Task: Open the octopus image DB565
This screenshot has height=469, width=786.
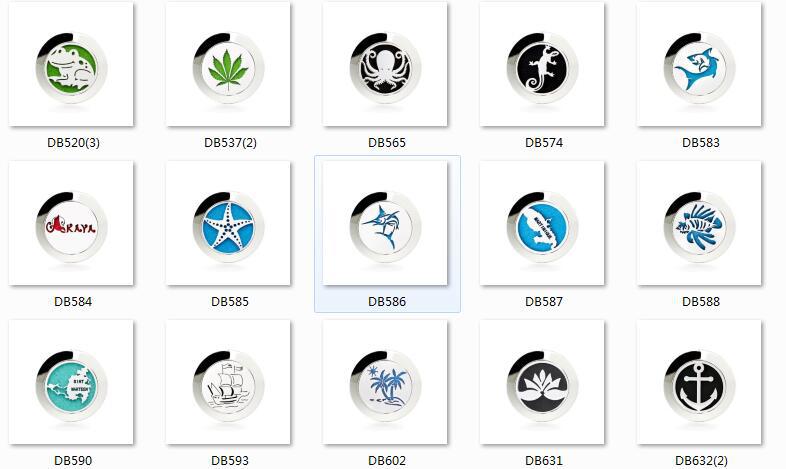Action: click(x=385, y=64)
